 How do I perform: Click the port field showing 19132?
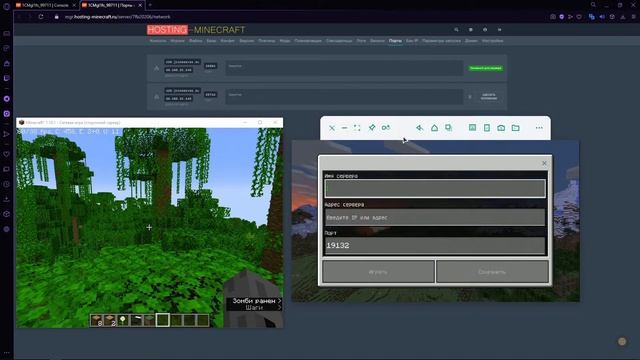coord(435,245)
